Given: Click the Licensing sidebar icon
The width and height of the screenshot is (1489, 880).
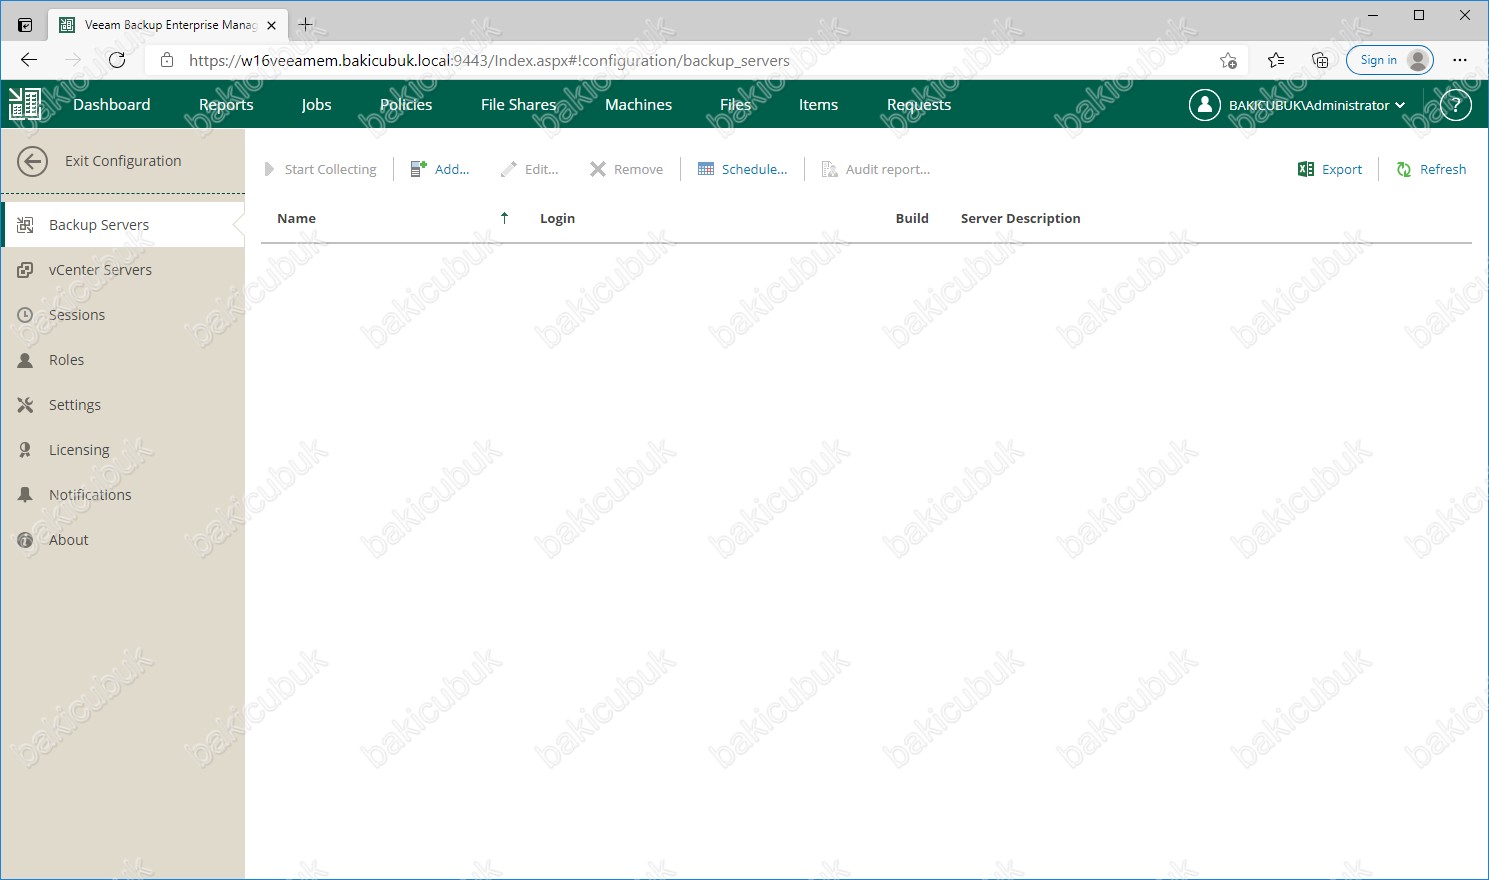Looking at the screenshot, I should 26,450.
